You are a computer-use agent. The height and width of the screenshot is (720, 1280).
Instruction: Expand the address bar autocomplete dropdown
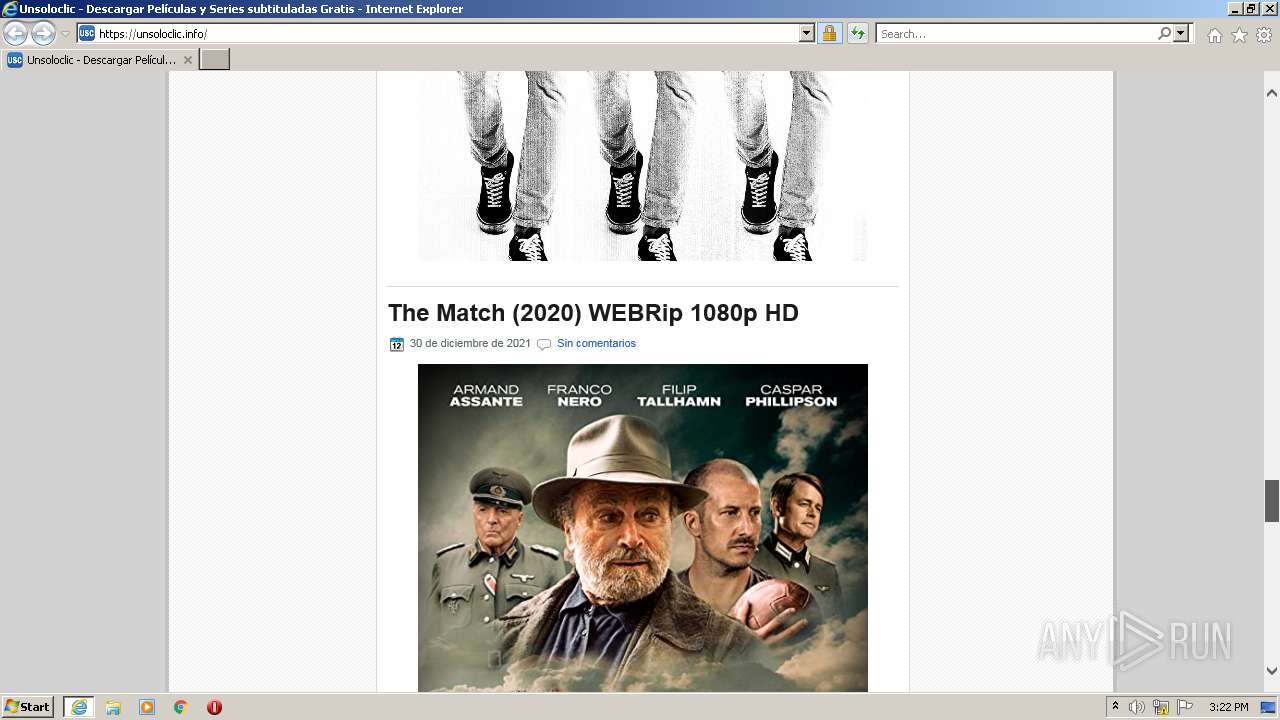[807, 33]
